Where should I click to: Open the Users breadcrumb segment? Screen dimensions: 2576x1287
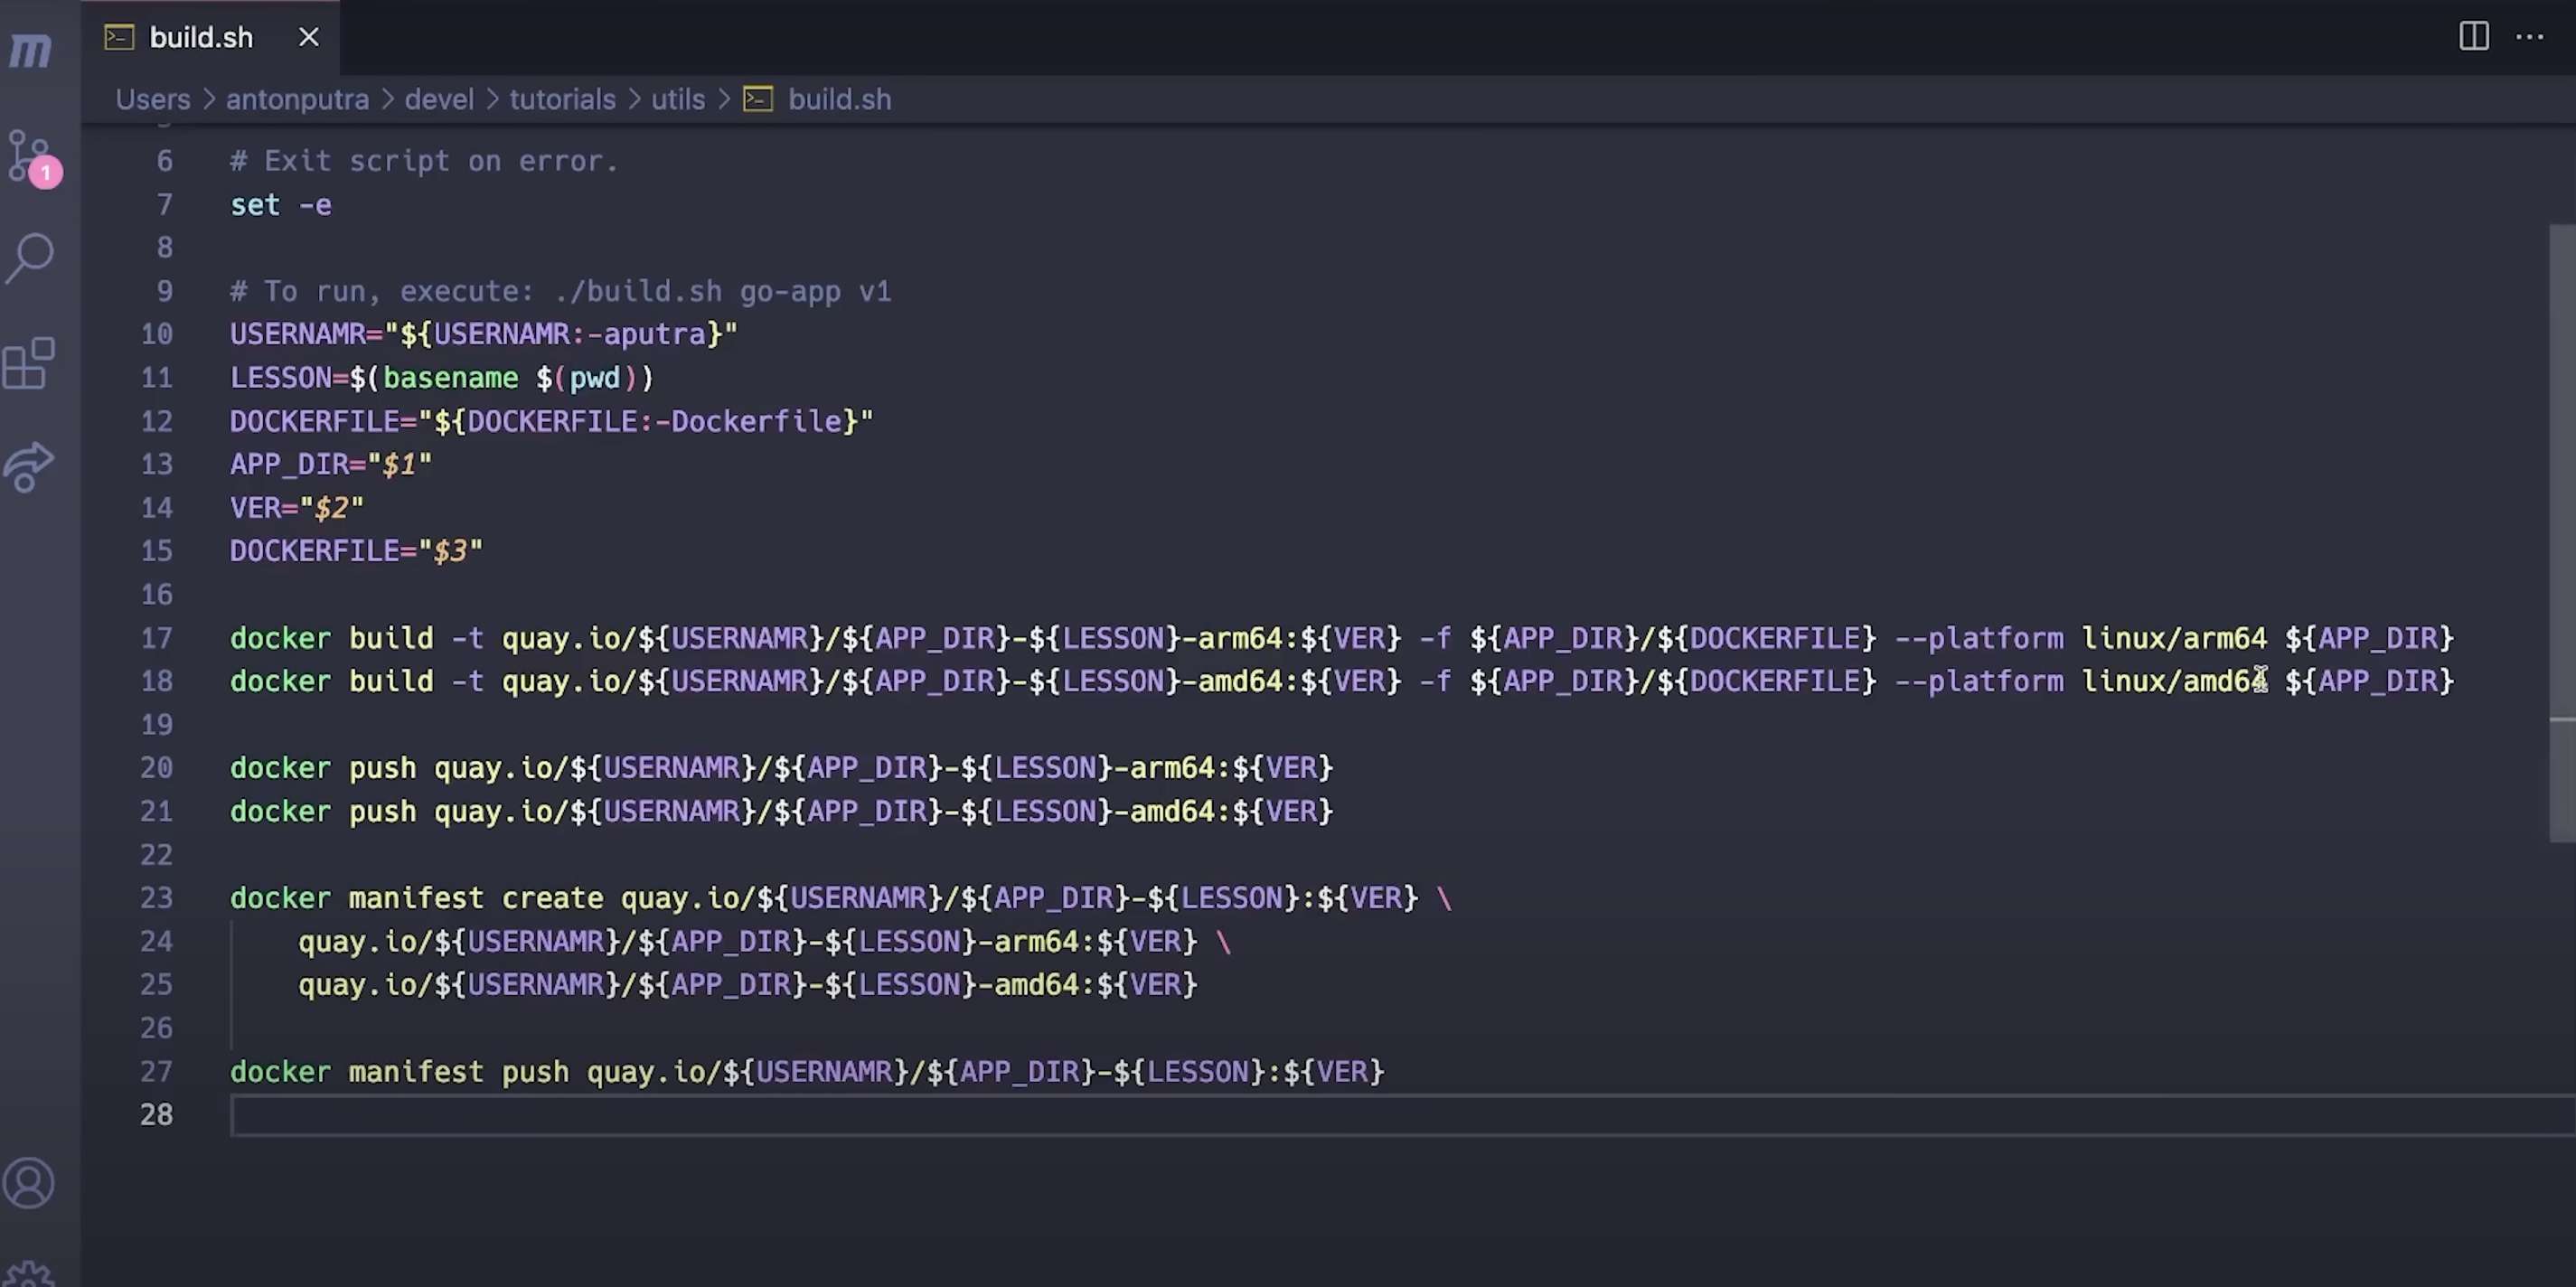[x=152, y=100]
